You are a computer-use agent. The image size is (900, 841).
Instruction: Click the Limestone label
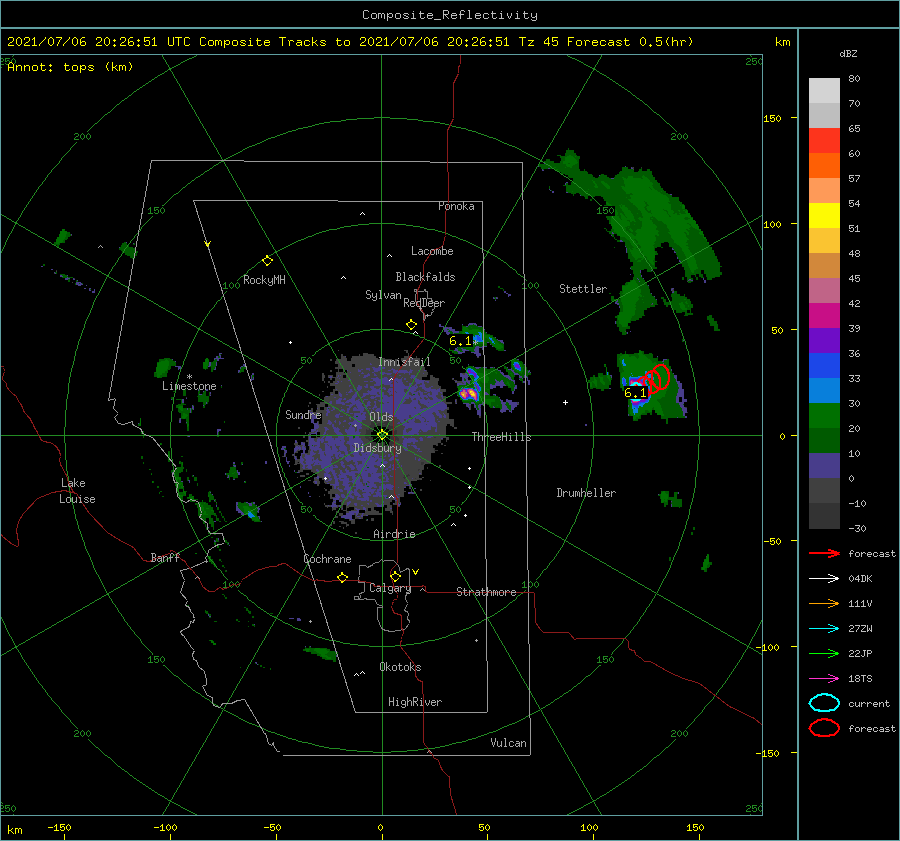(189, 386)
